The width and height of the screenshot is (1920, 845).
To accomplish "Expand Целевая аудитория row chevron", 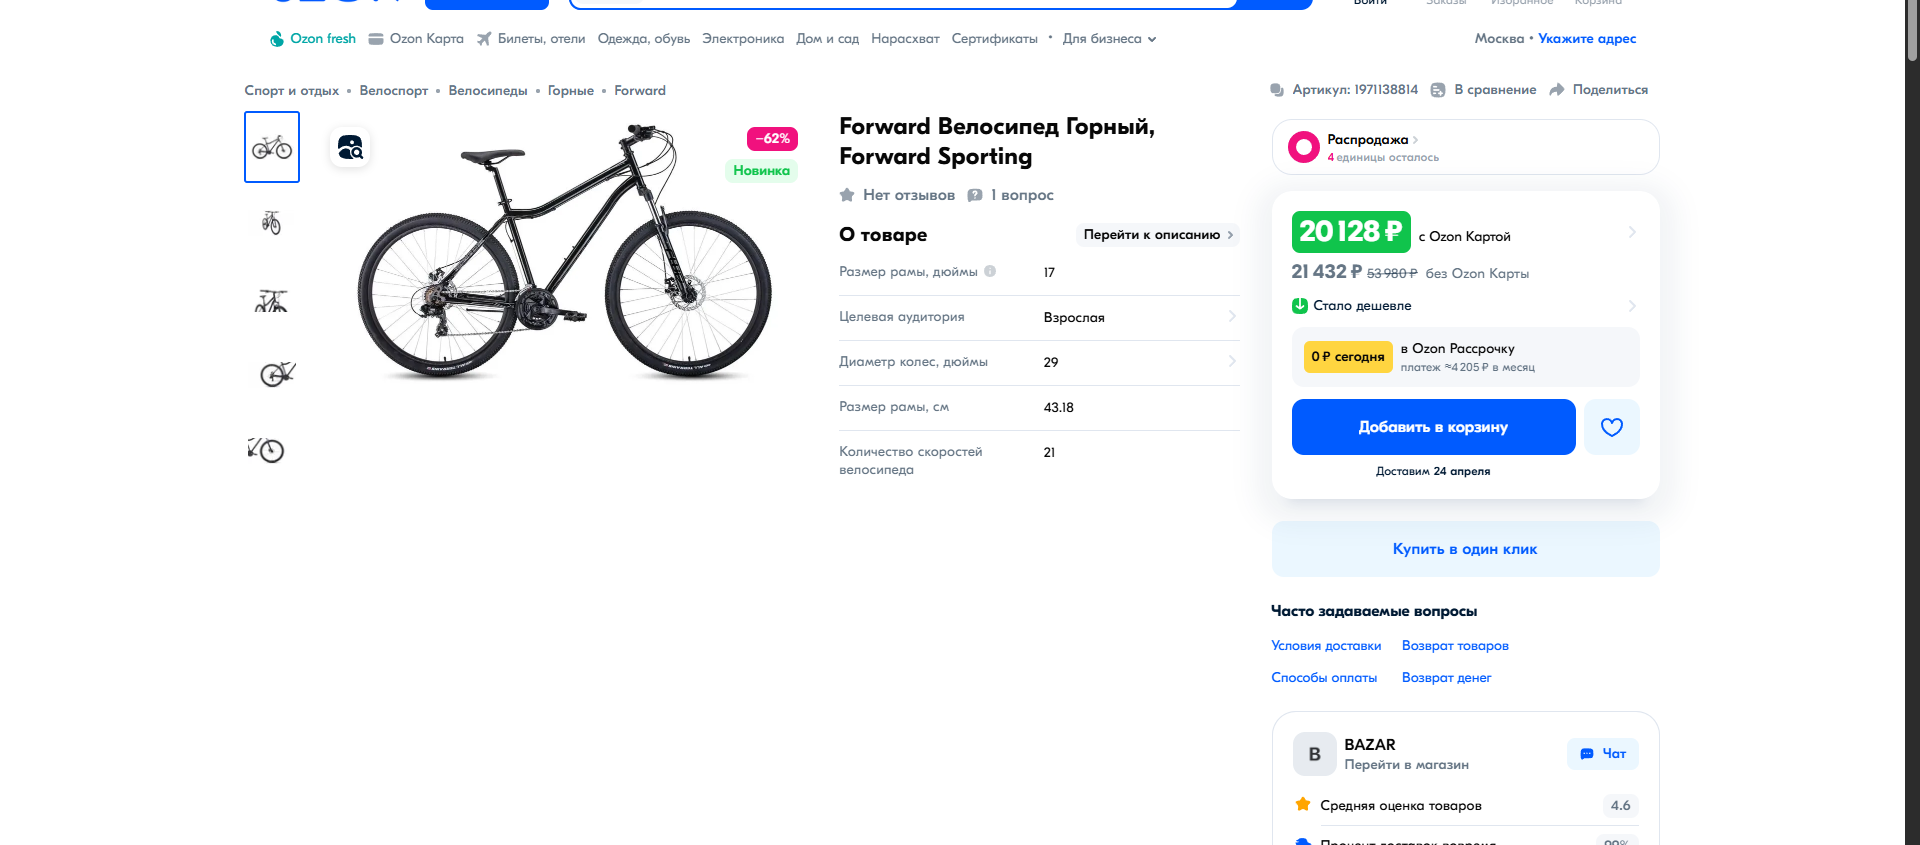I will click(x=1231, y=316).
